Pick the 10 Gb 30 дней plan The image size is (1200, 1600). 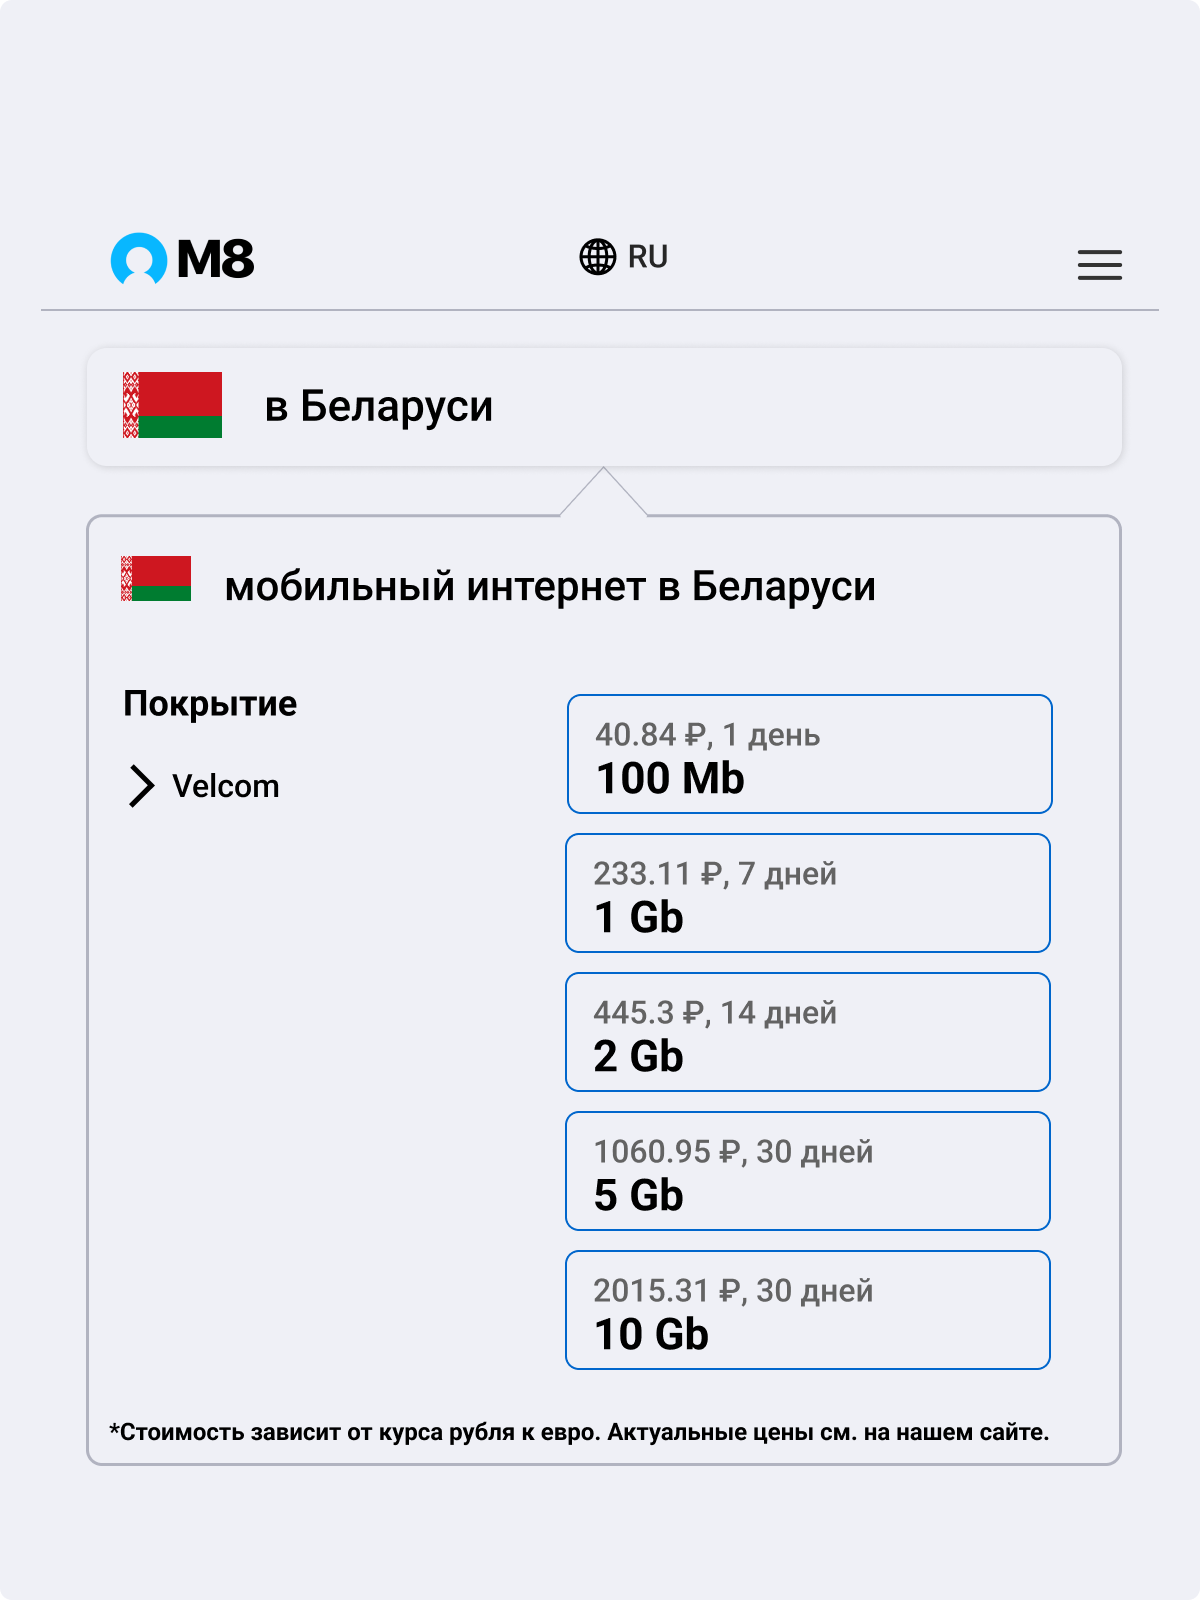tap(808, 1310)
